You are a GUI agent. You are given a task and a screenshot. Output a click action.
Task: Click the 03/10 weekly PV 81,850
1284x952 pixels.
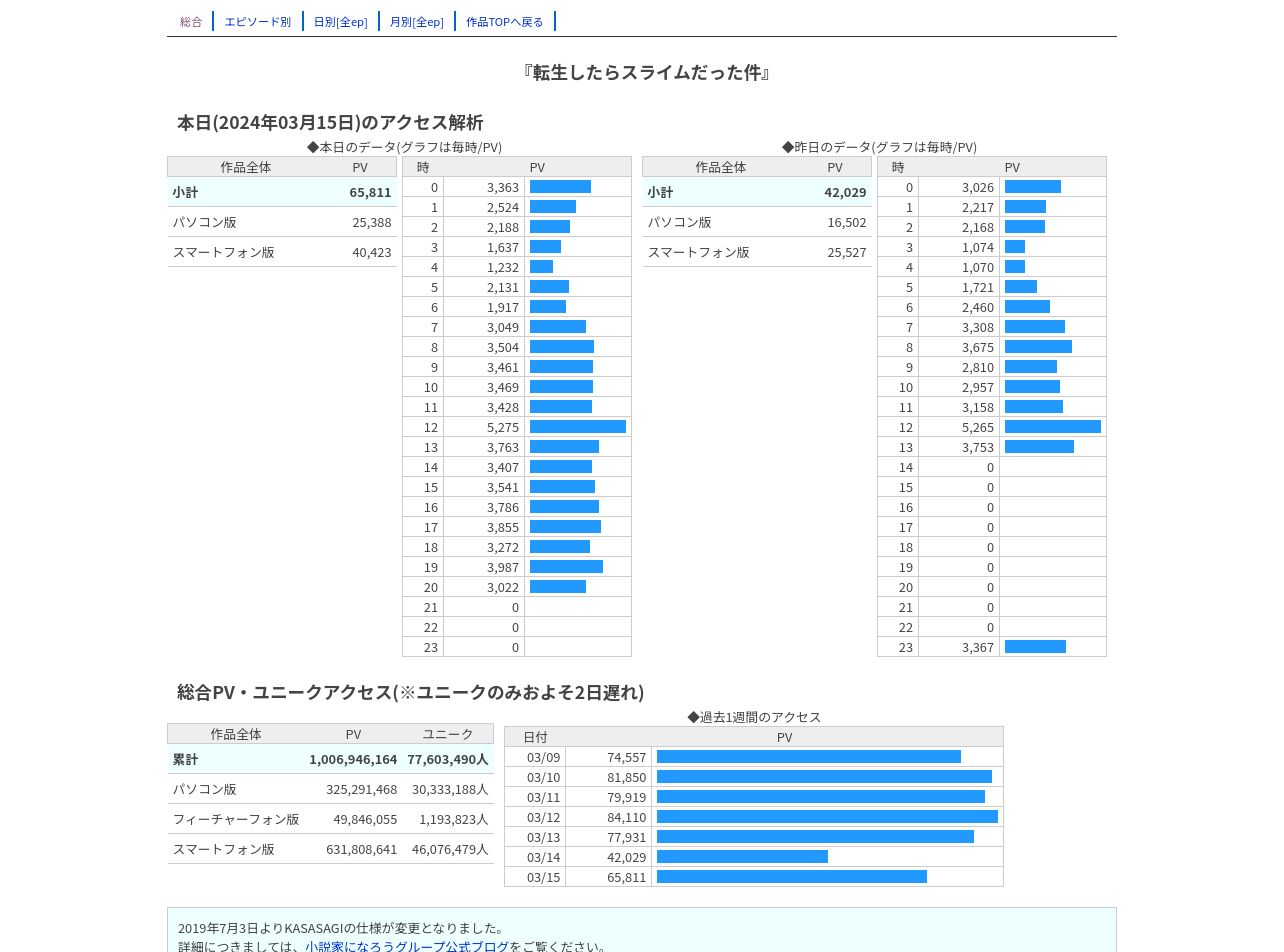(x=626, y=777)
